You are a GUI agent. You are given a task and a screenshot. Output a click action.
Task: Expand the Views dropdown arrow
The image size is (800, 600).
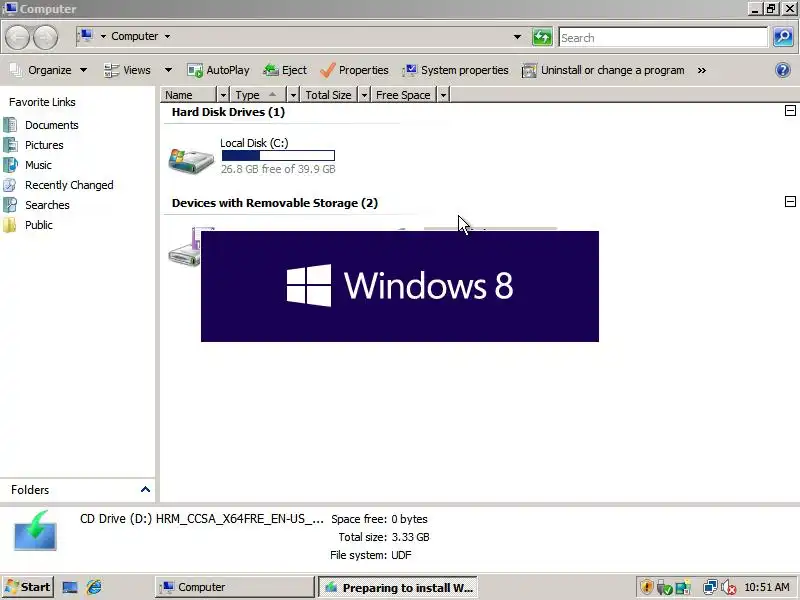click(168, 70)
